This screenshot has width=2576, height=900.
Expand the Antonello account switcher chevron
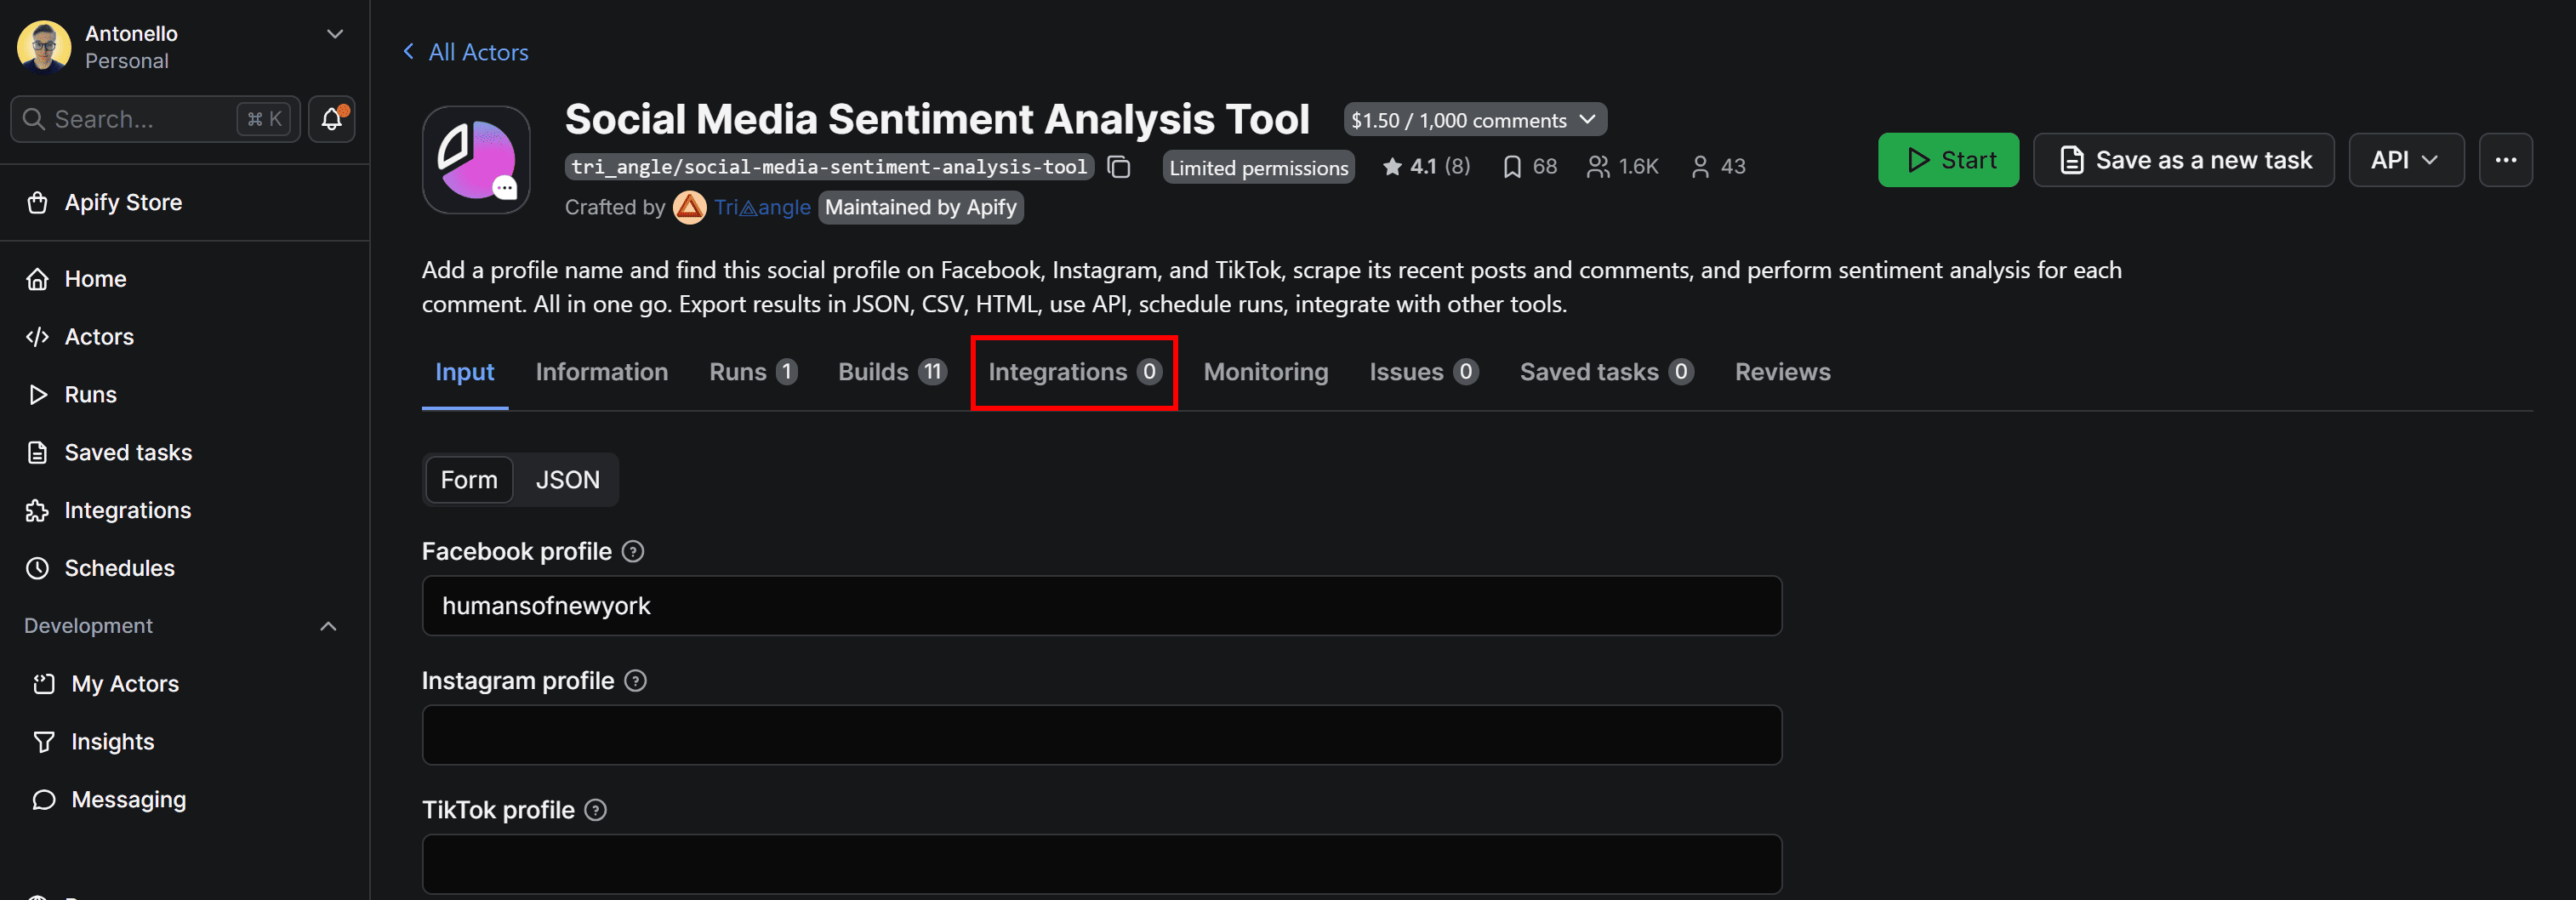pyautogui.click(x=335, y=34)
